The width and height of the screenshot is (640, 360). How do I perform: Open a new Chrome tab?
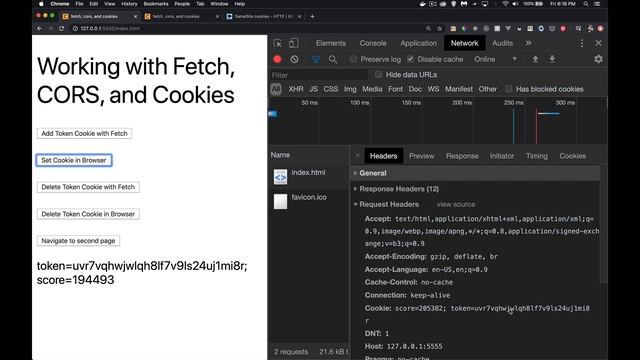pyautogui.click(x=312, y=16)
